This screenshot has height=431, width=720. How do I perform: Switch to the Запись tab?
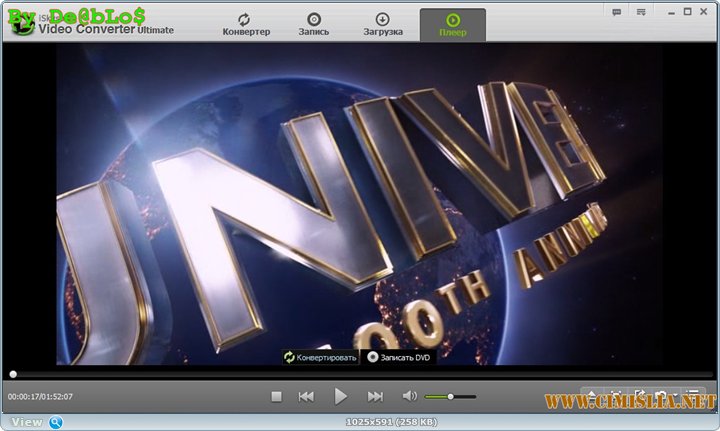(313, 24)
